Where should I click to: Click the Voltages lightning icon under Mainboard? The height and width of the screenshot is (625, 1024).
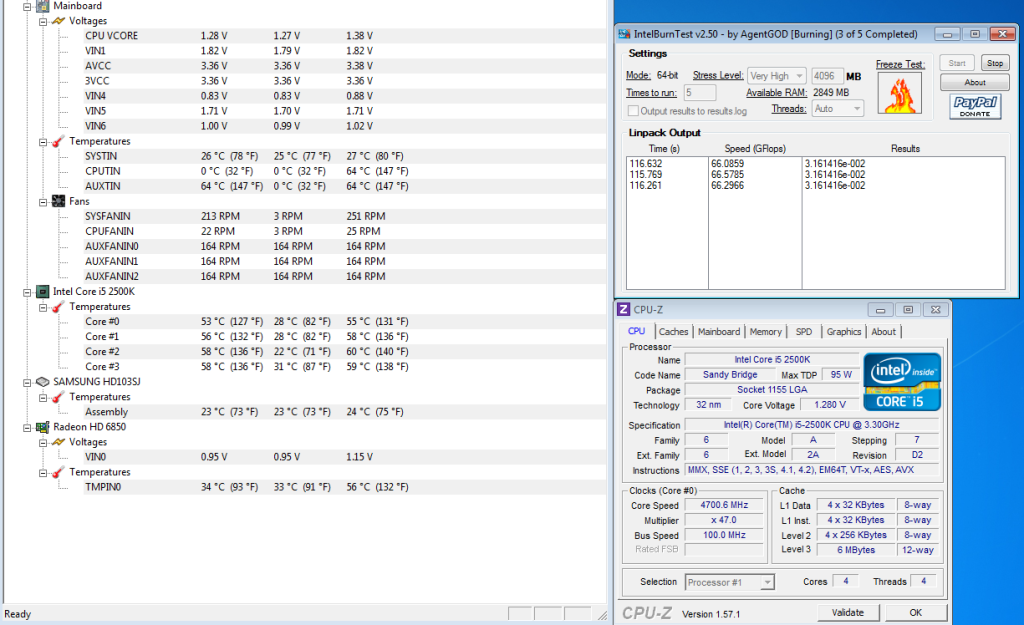59,21
